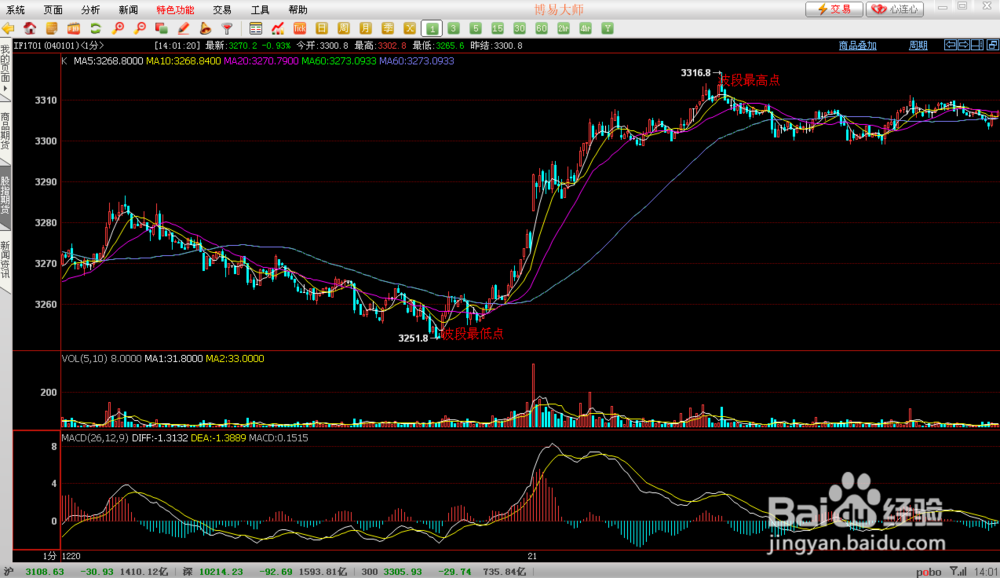
Task: Select the monthly (月) period icon
Action: [x=365, y=28]
